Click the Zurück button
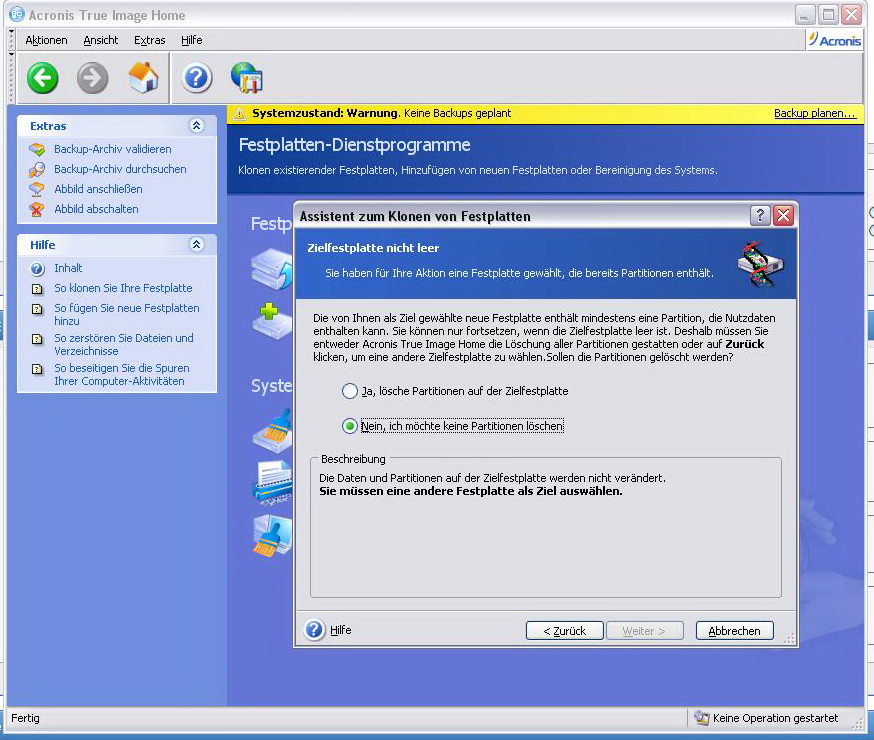 [x=565, y=631]
